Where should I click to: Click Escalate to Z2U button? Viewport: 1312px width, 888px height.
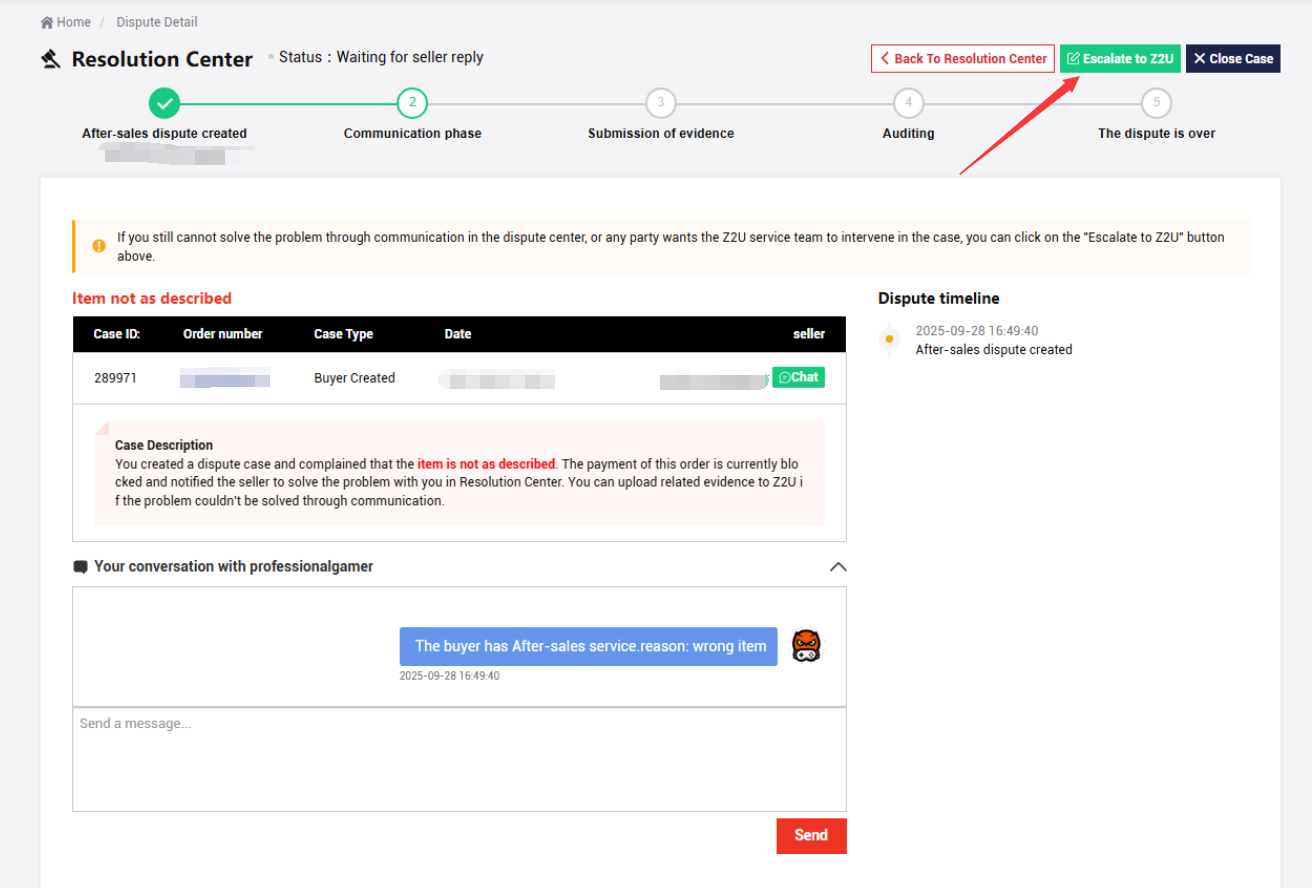pyautogui.click(x=1120, y=59)
